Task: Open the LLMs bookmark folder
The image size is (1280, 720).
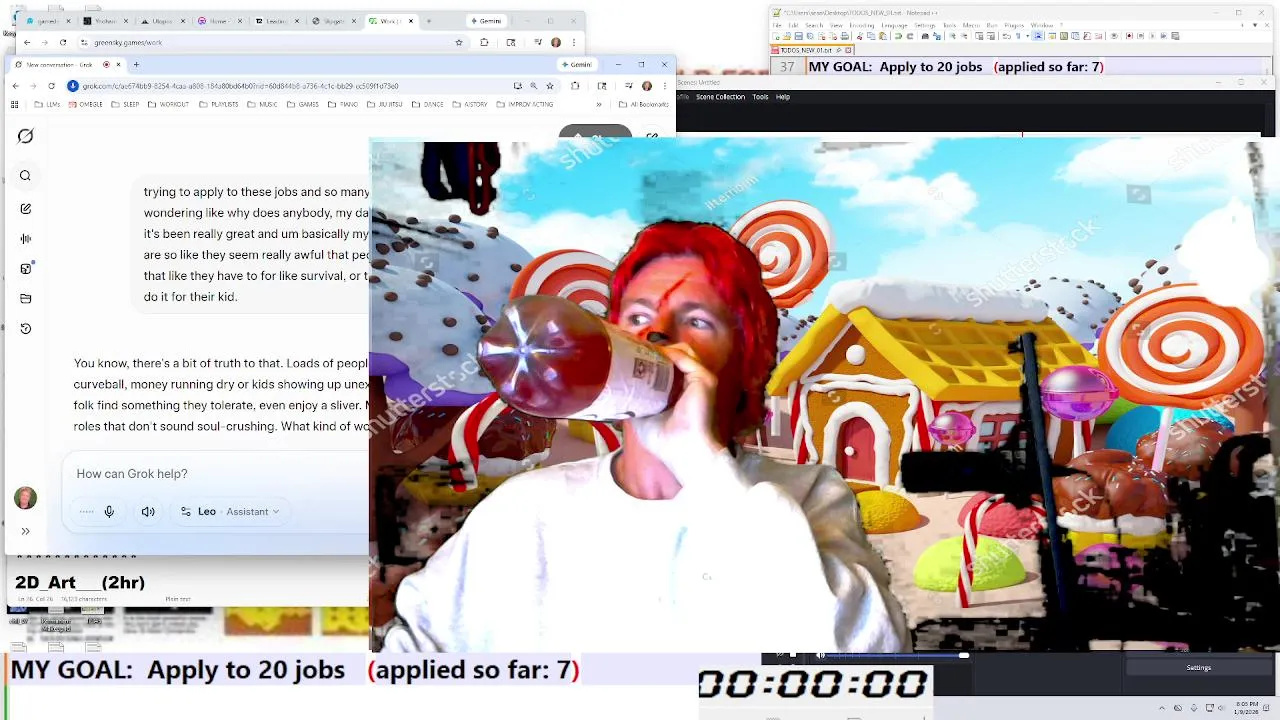Action: 48,104
